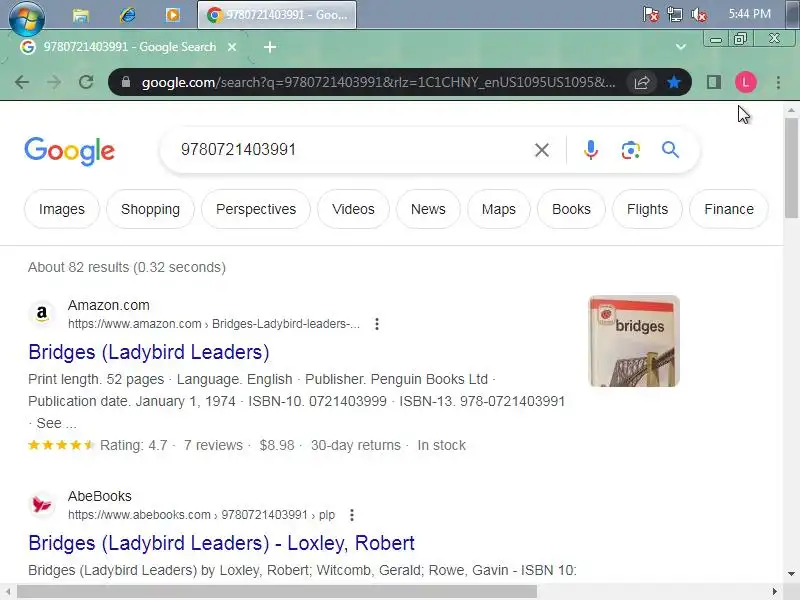800x600 pixels.
Task: Click the scroll right arrow
Action: (x=775, y=592)
